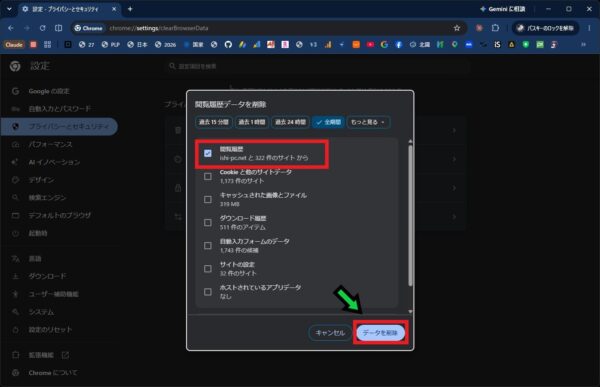Viewport: 600px width, 387px height.
Task: Open the PLP bookmark
Action: pyautogui.click(x=111, y=45)
